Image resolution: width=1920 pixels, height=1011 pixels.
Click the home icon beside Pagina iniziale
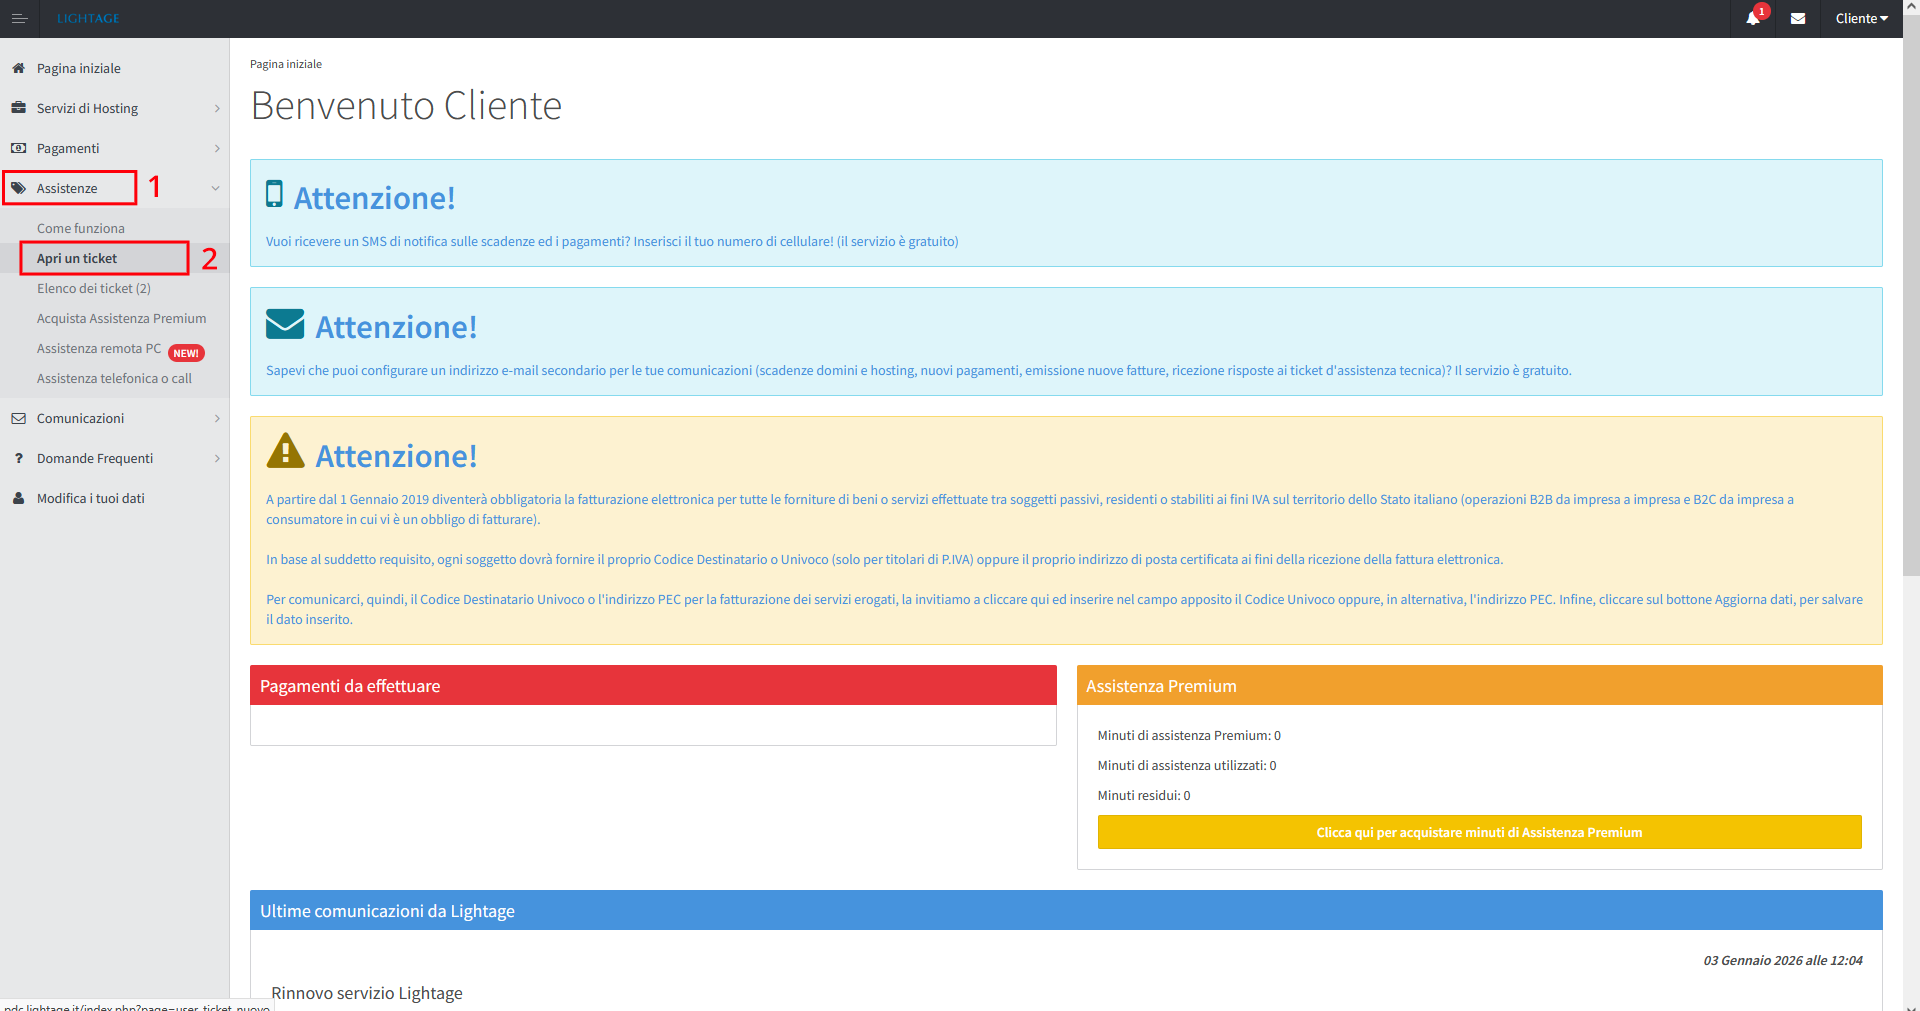point(18,69)
